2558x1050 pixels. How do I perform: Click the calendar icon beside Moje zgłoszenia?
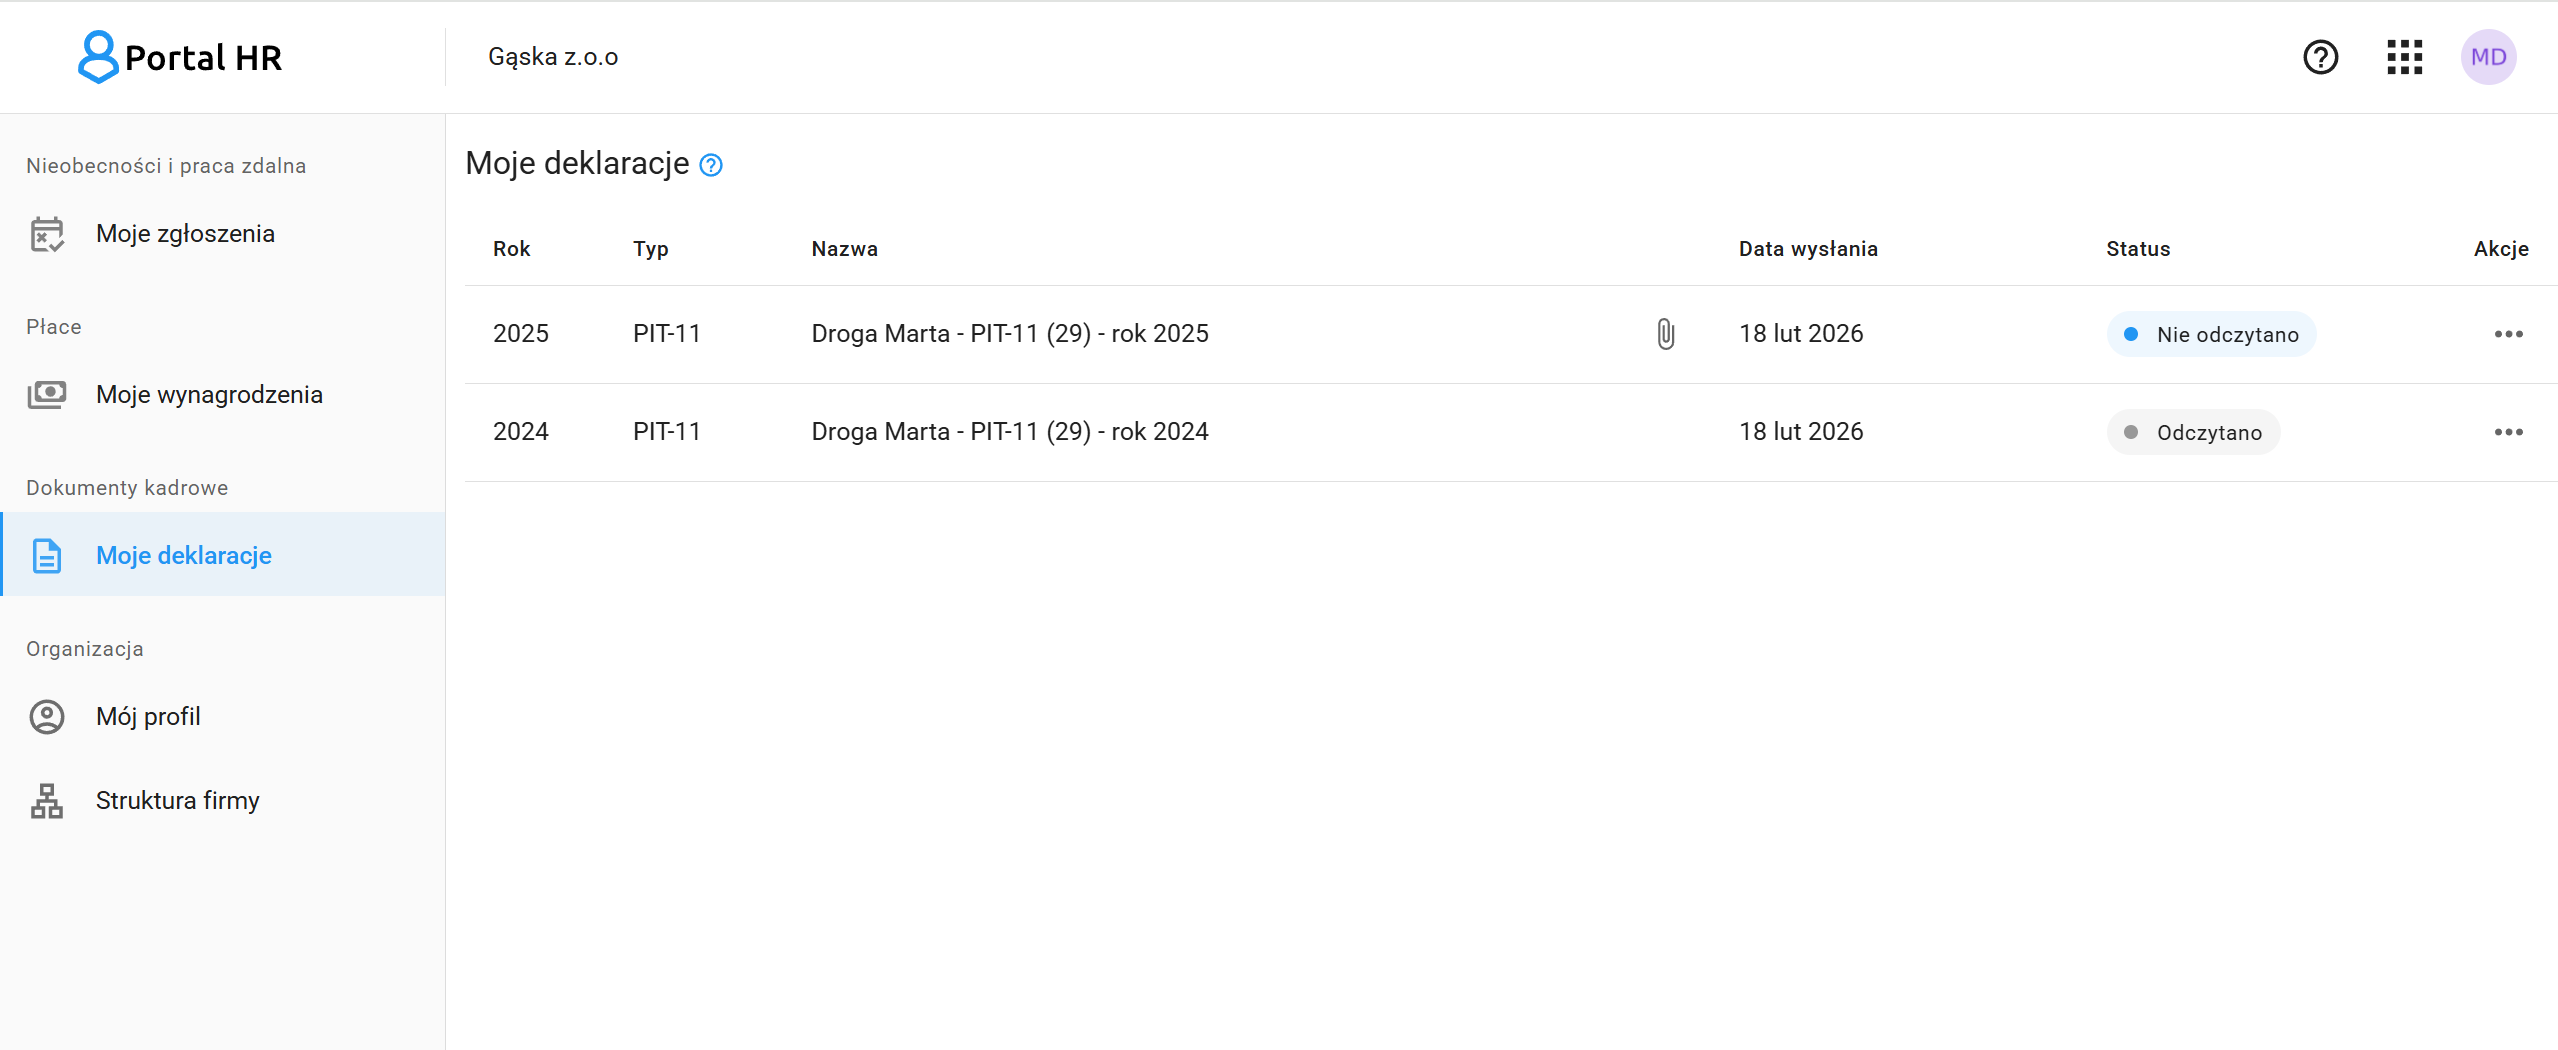pos(47,234)
